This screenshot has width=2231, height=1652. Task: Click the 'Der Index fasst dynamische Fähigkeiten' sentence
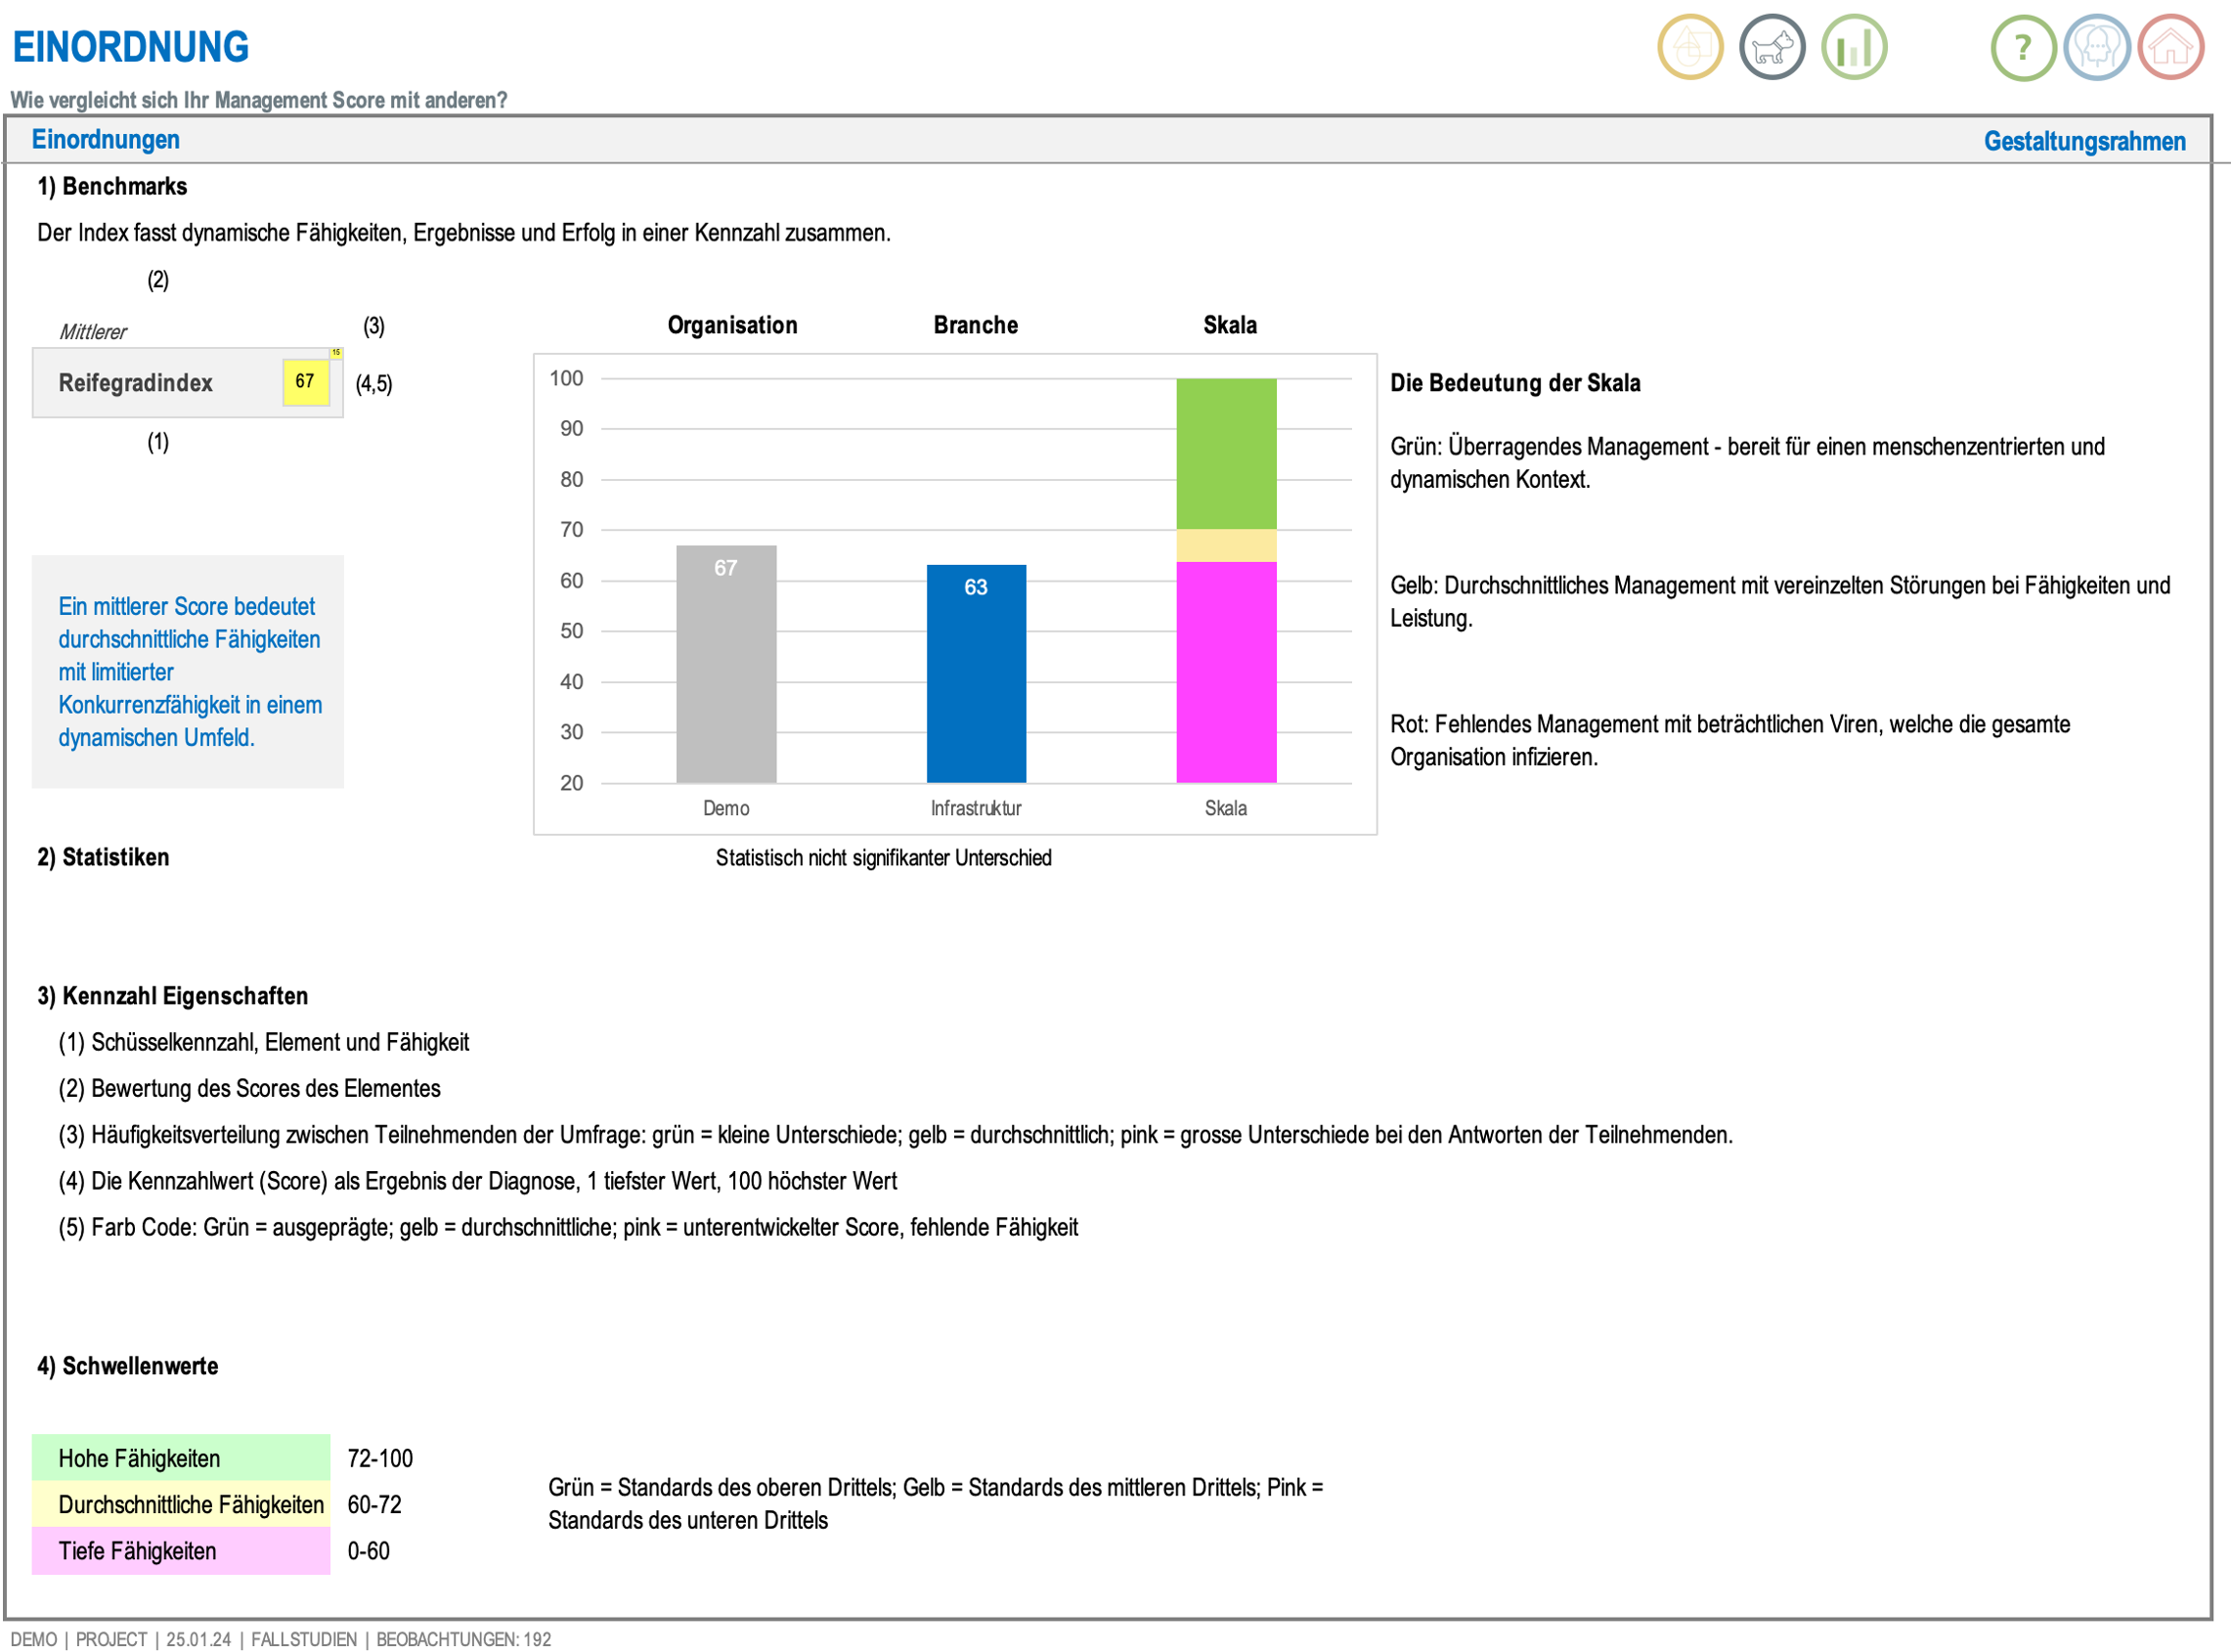pos(464,233)
